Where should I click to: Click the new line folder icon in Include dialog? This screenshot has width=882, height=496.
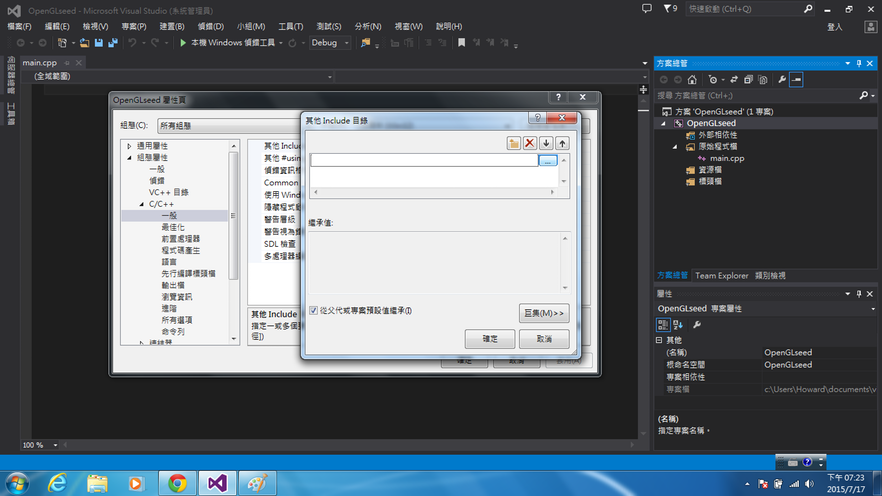(x=513, y=143)
